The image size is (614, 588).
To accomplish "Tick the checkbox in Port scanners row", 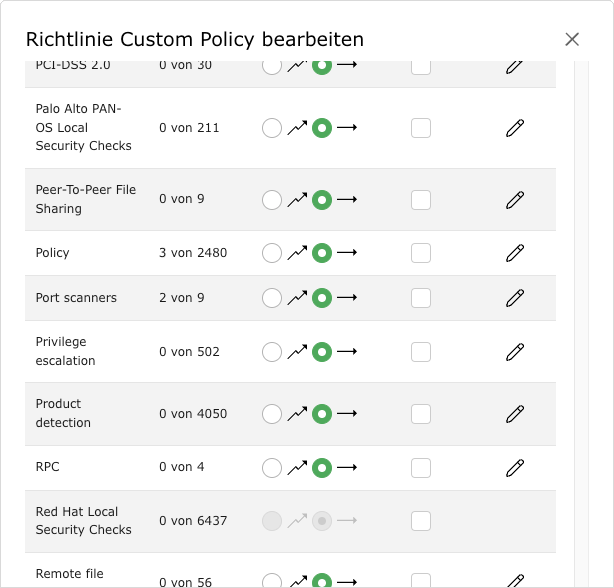I will pyautogui.click(x=421, y=298).
